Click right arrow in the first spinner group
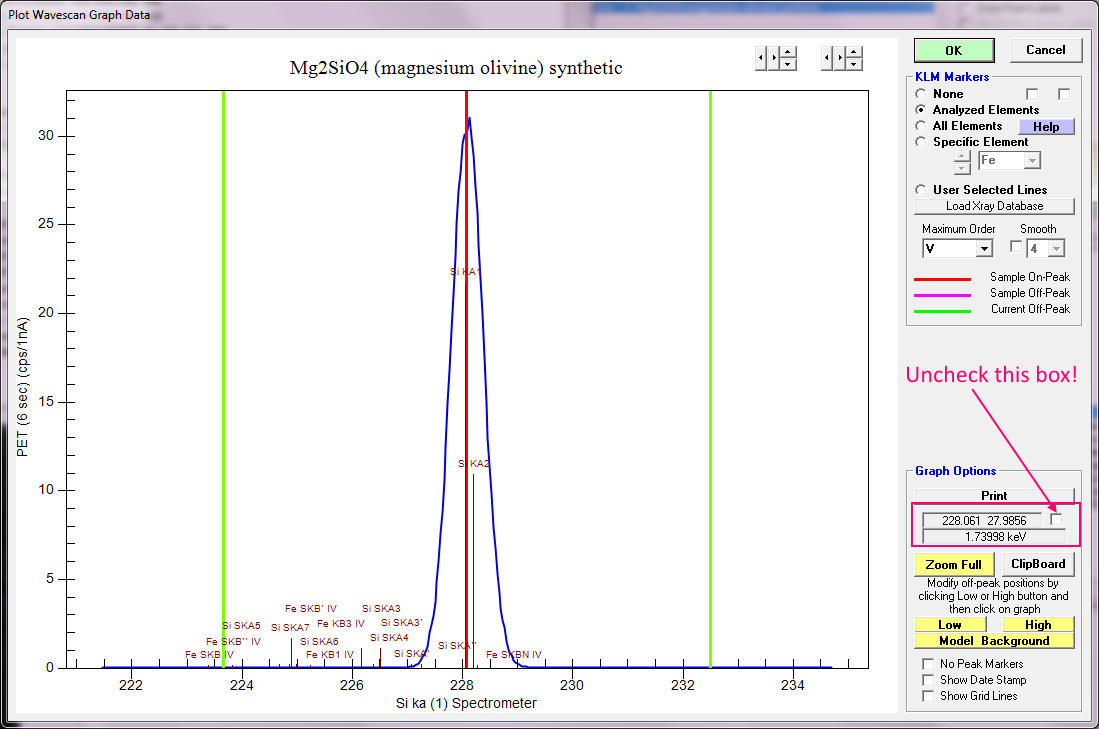The image size is (1099, 729). tap(774, 58)
